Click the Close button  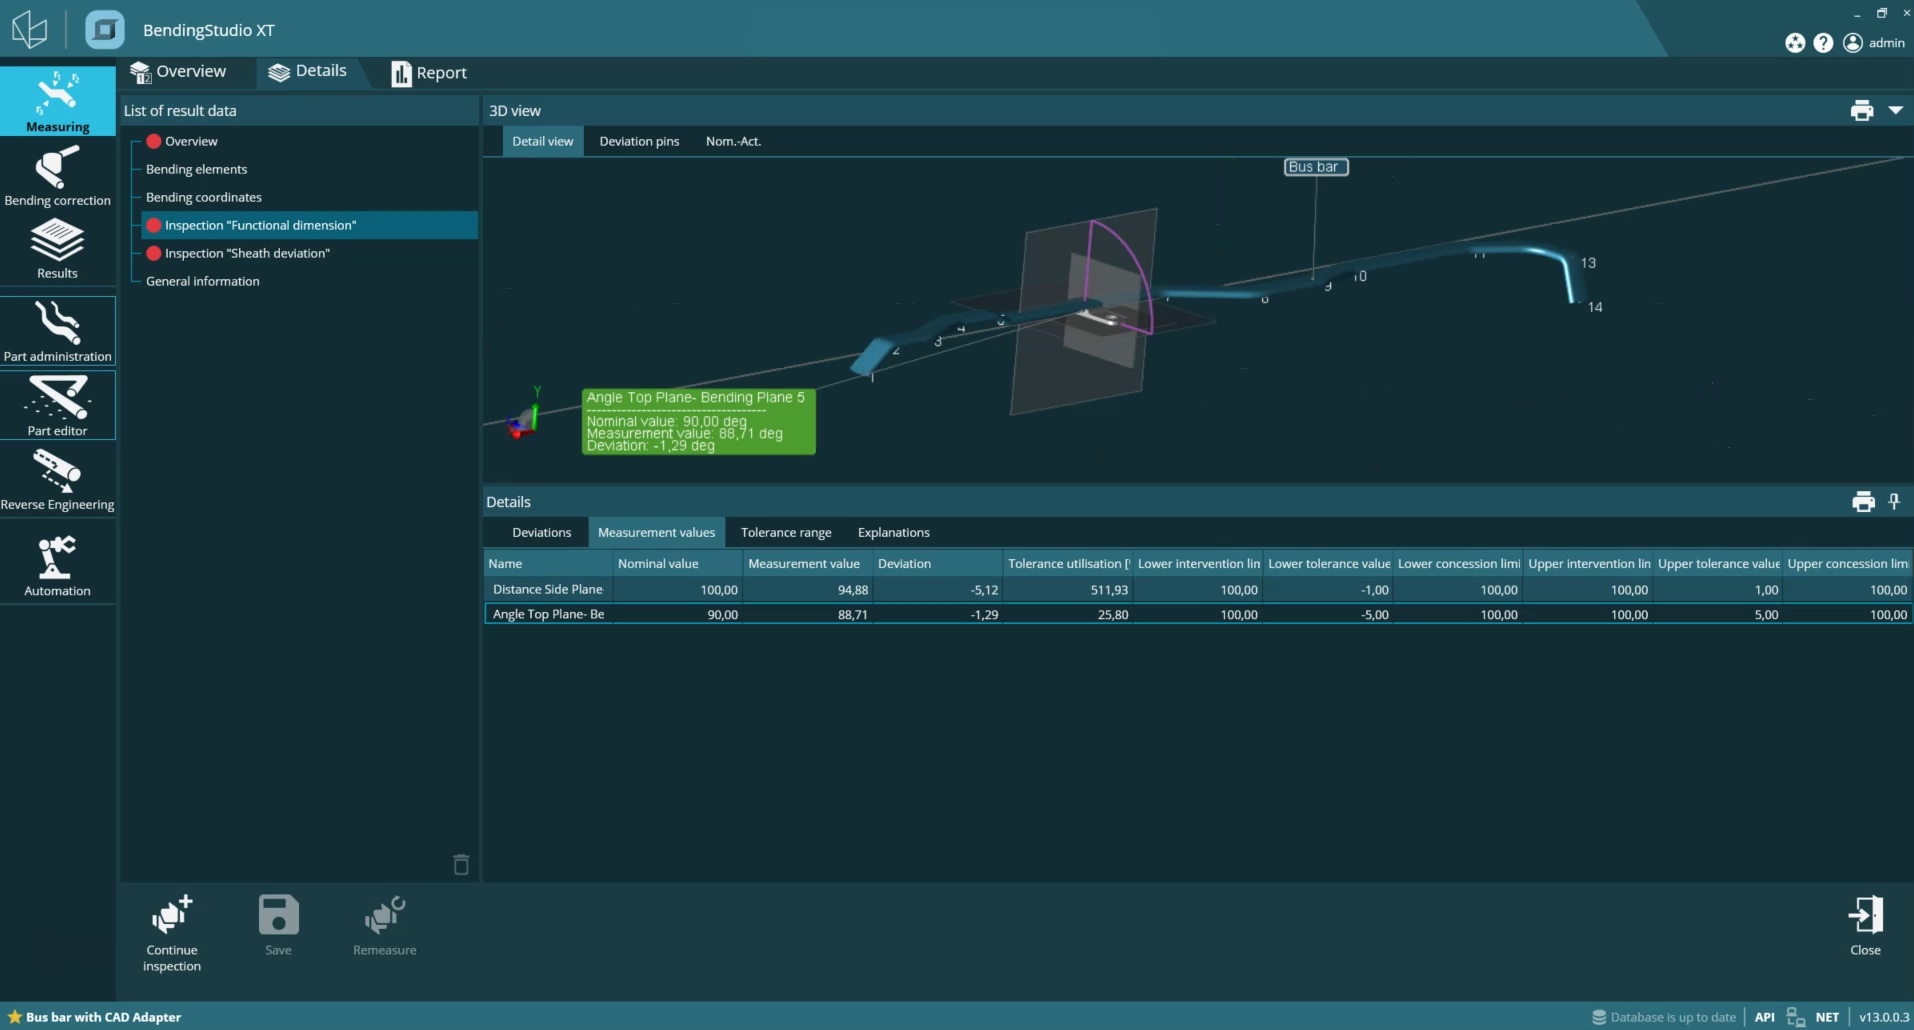(1865, 926)
